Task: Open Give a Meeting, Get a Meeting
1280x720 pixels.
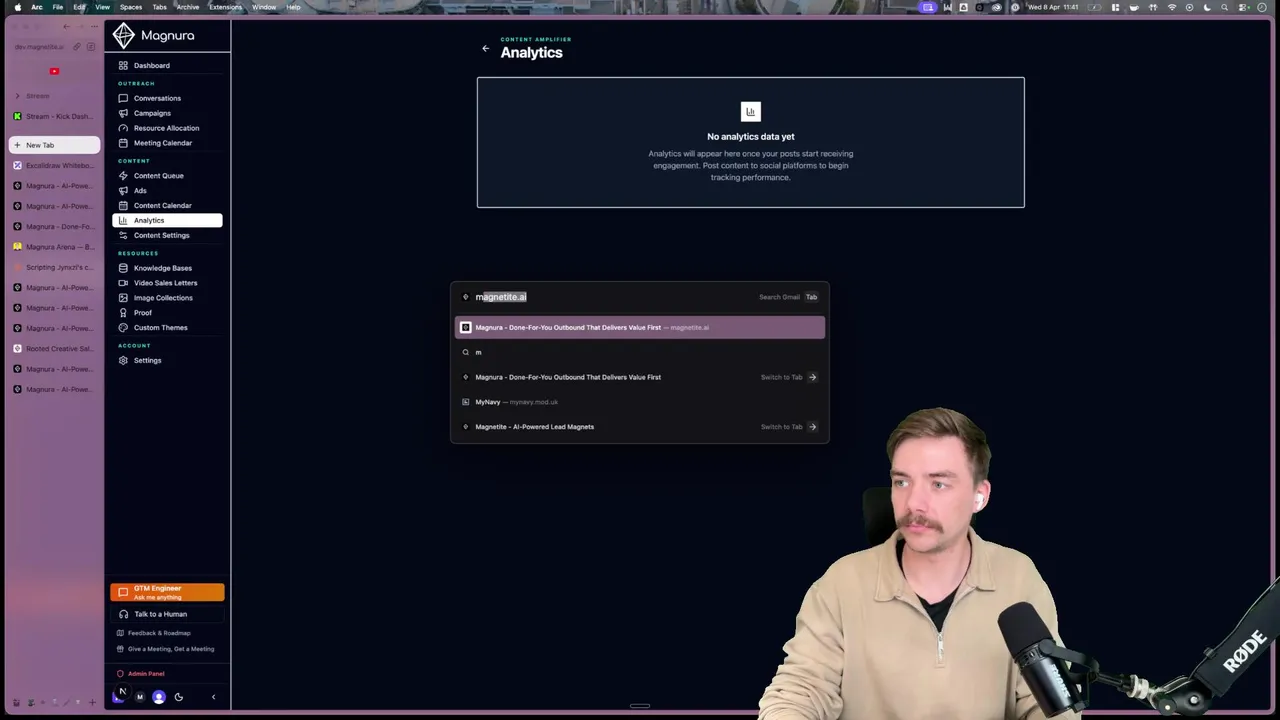Action: click(165, 649)
